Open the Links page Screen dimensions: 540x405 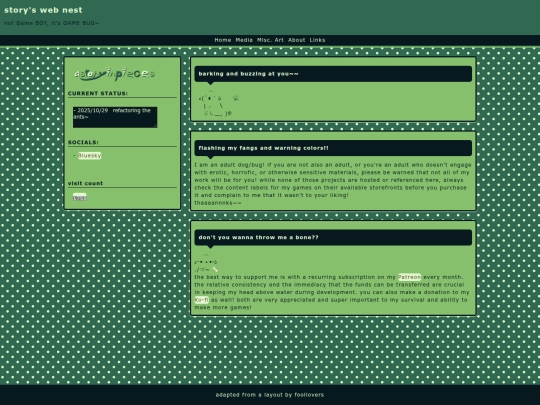(x=317, y=40)
